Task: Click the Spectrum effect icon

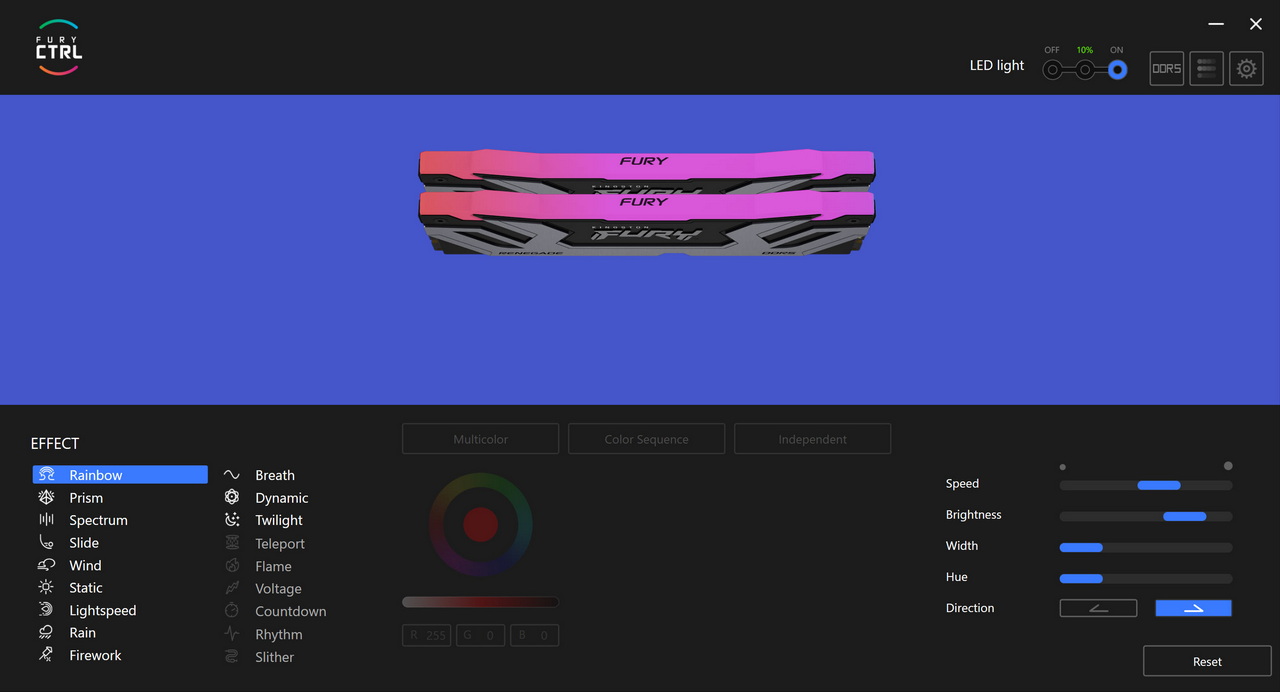Action: click(x=46, y=520)
